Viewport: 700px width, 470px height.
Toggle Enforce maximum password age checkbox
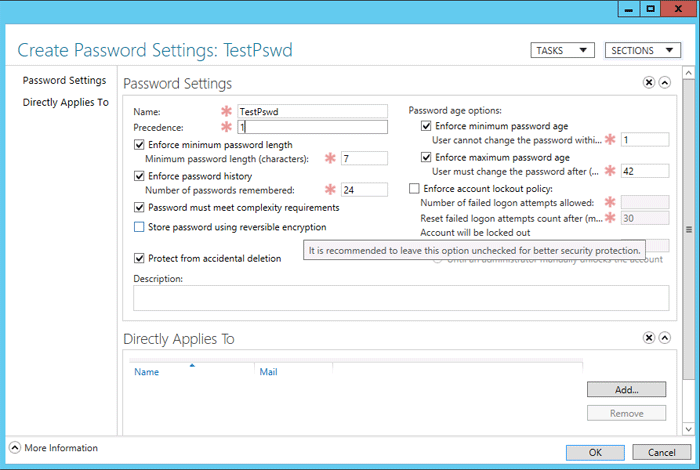pyautogui.click(x=427, y=158)
